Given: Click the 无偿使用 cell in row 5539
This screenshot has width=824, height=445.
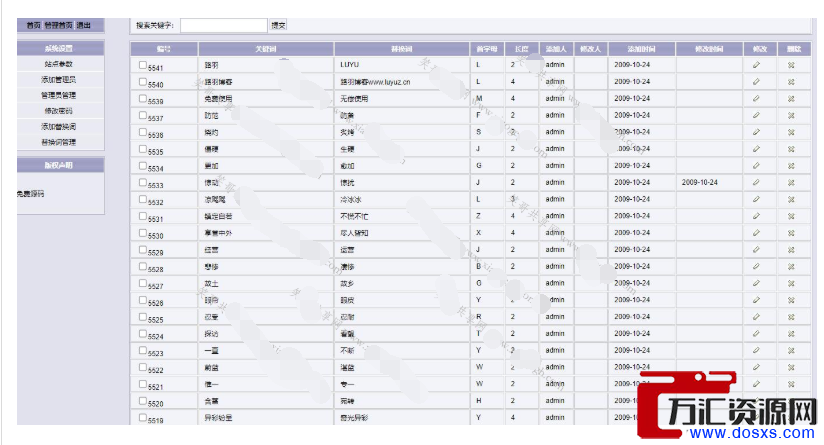Looking at the screenshot, I should pyautogui.click(x=354, y=99).
